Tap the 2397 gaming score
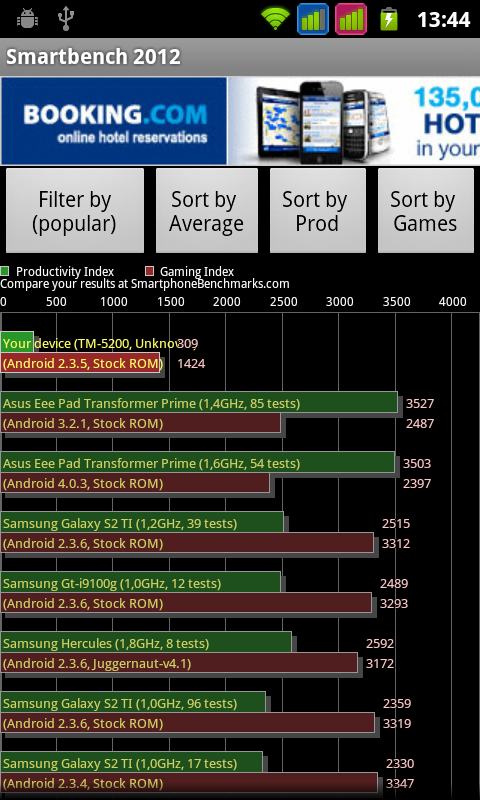The width and height of the screenshot is (480, 800). click(x=417, y=483)
